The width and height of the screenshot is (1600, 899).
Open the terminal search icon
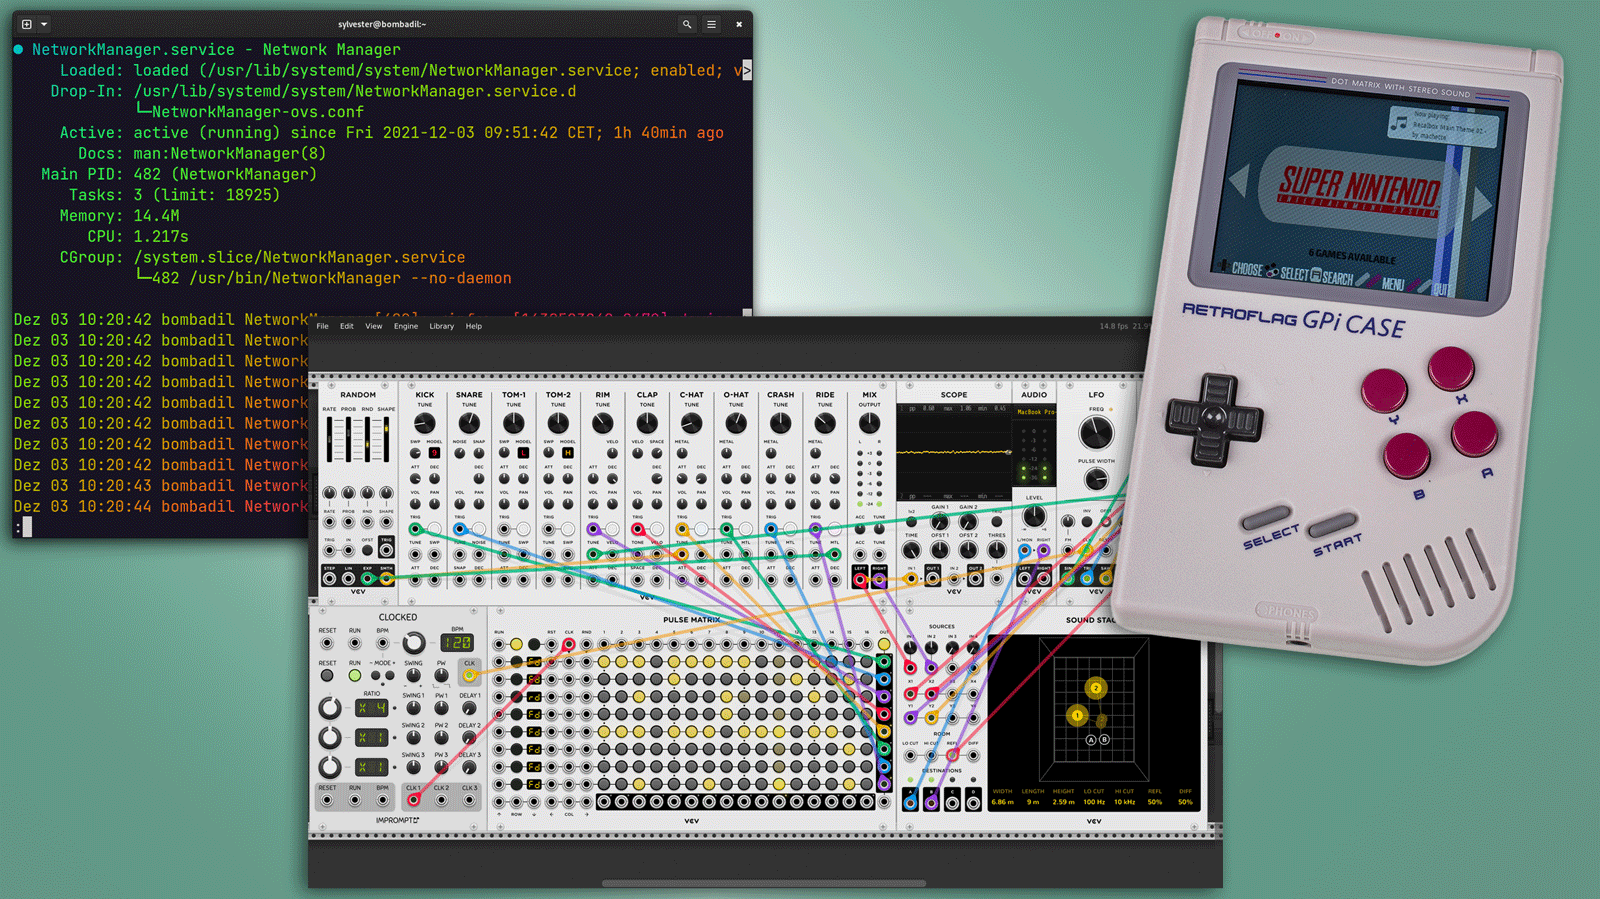(687, 24)
